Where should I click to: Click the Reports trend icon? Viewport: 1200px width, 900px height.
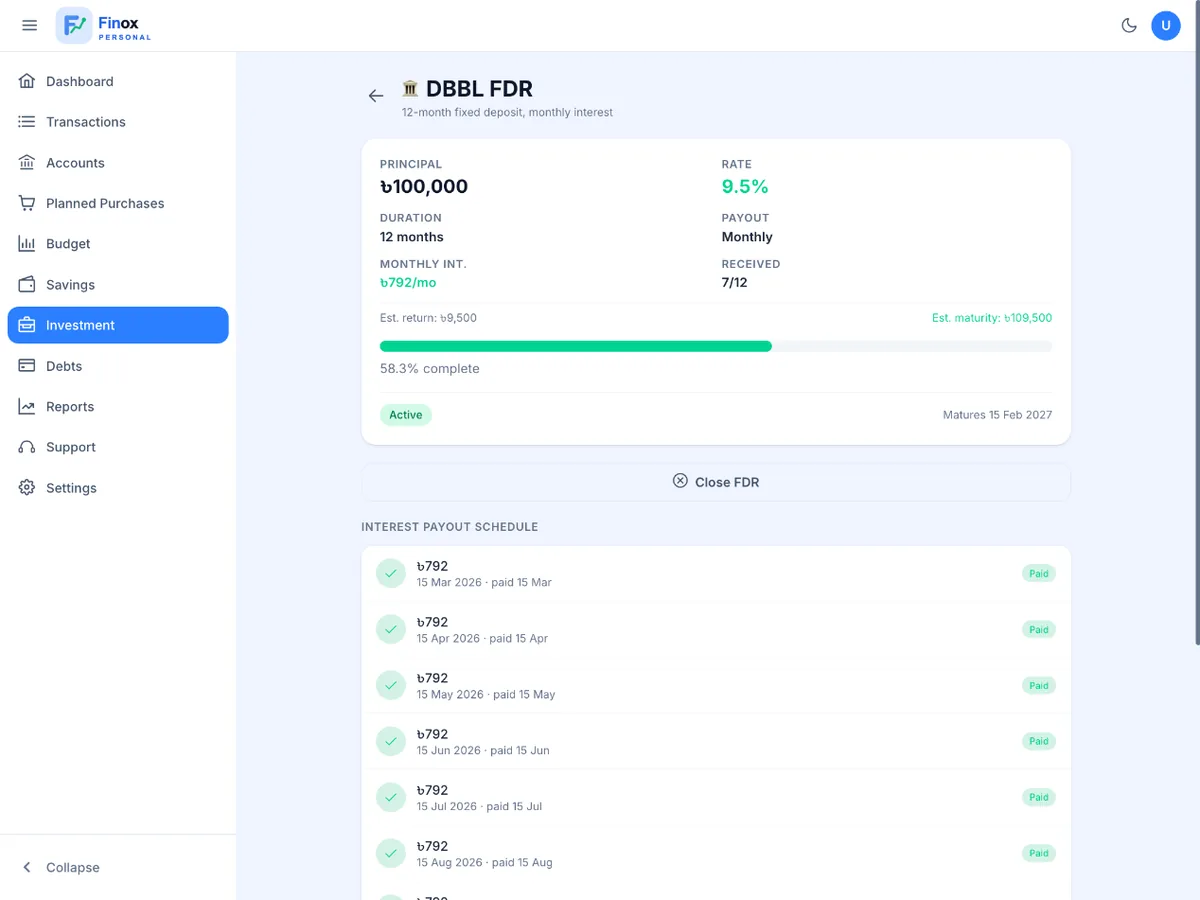point(27,406)
